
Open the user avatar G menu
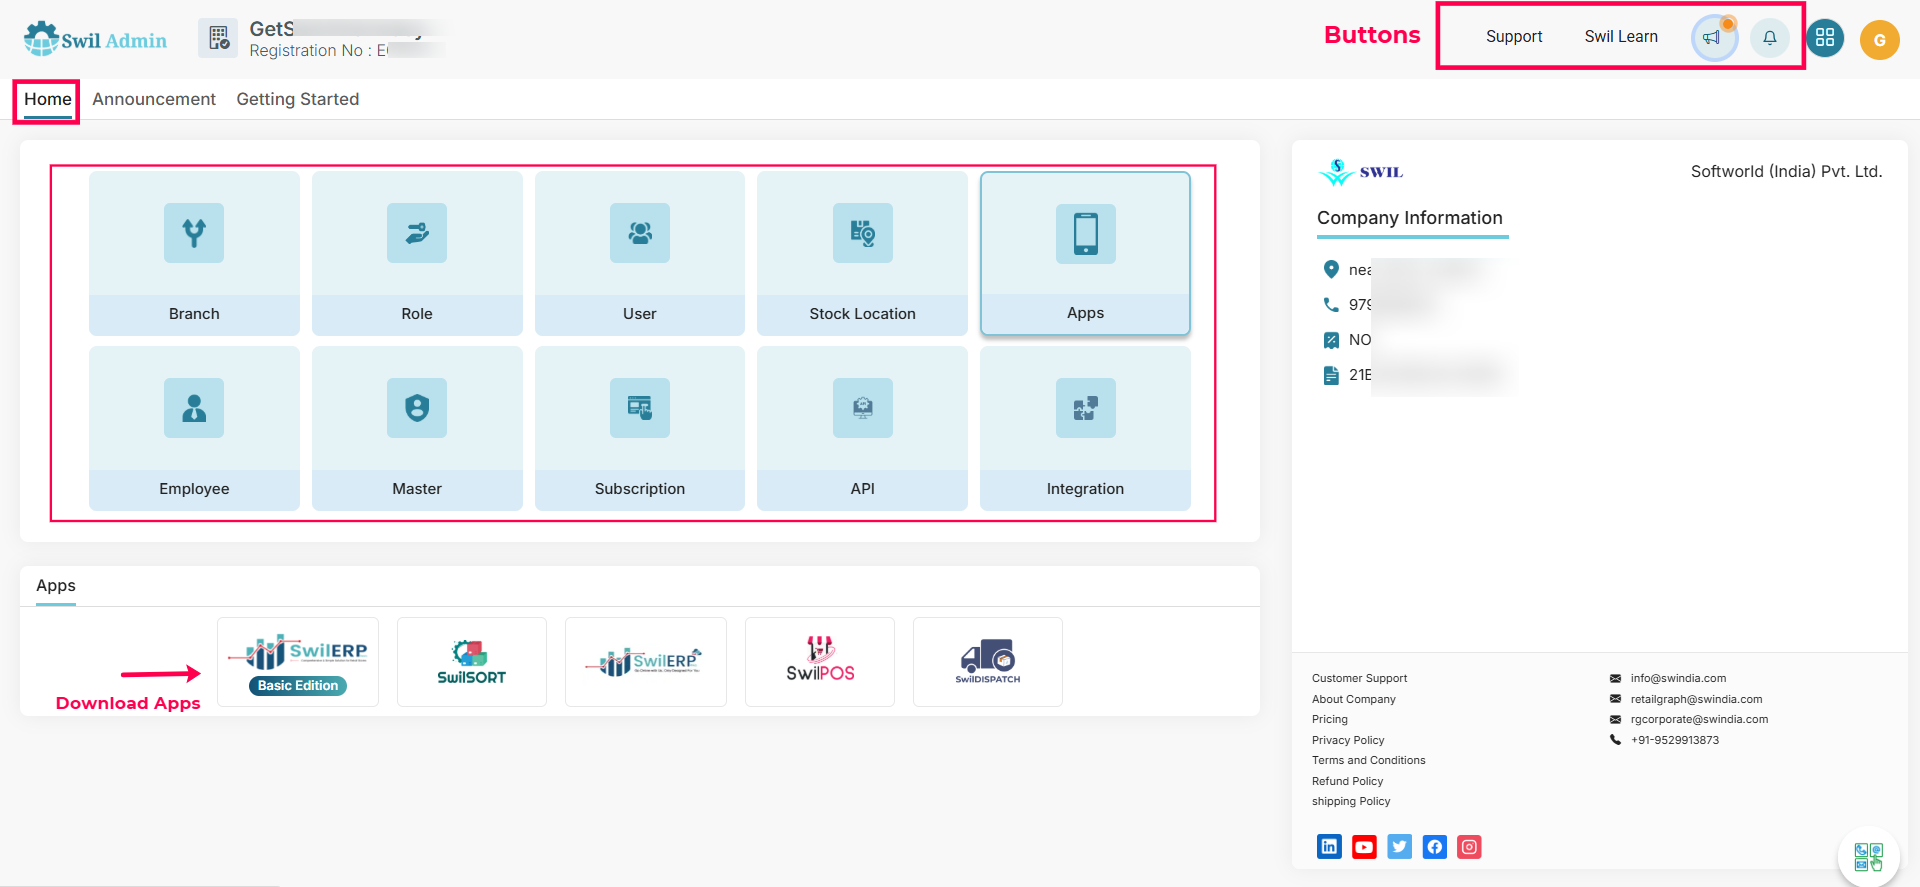(x=1879, y=40)
